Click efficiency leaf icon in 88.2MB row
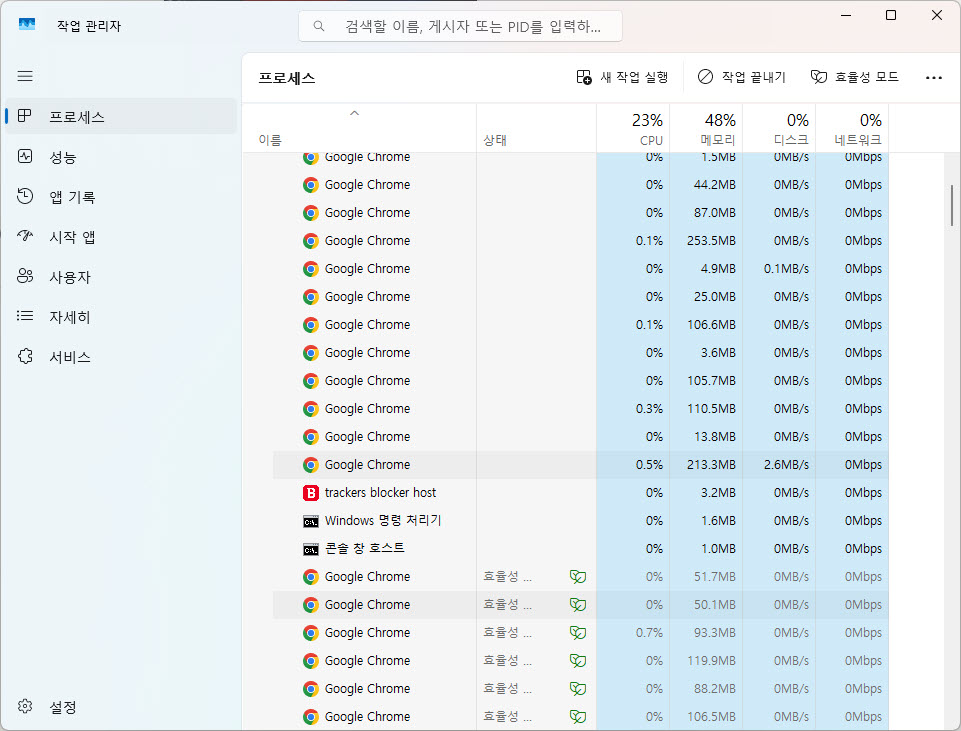Viewport: 961px width, 731px height. (x=578, y=689)
